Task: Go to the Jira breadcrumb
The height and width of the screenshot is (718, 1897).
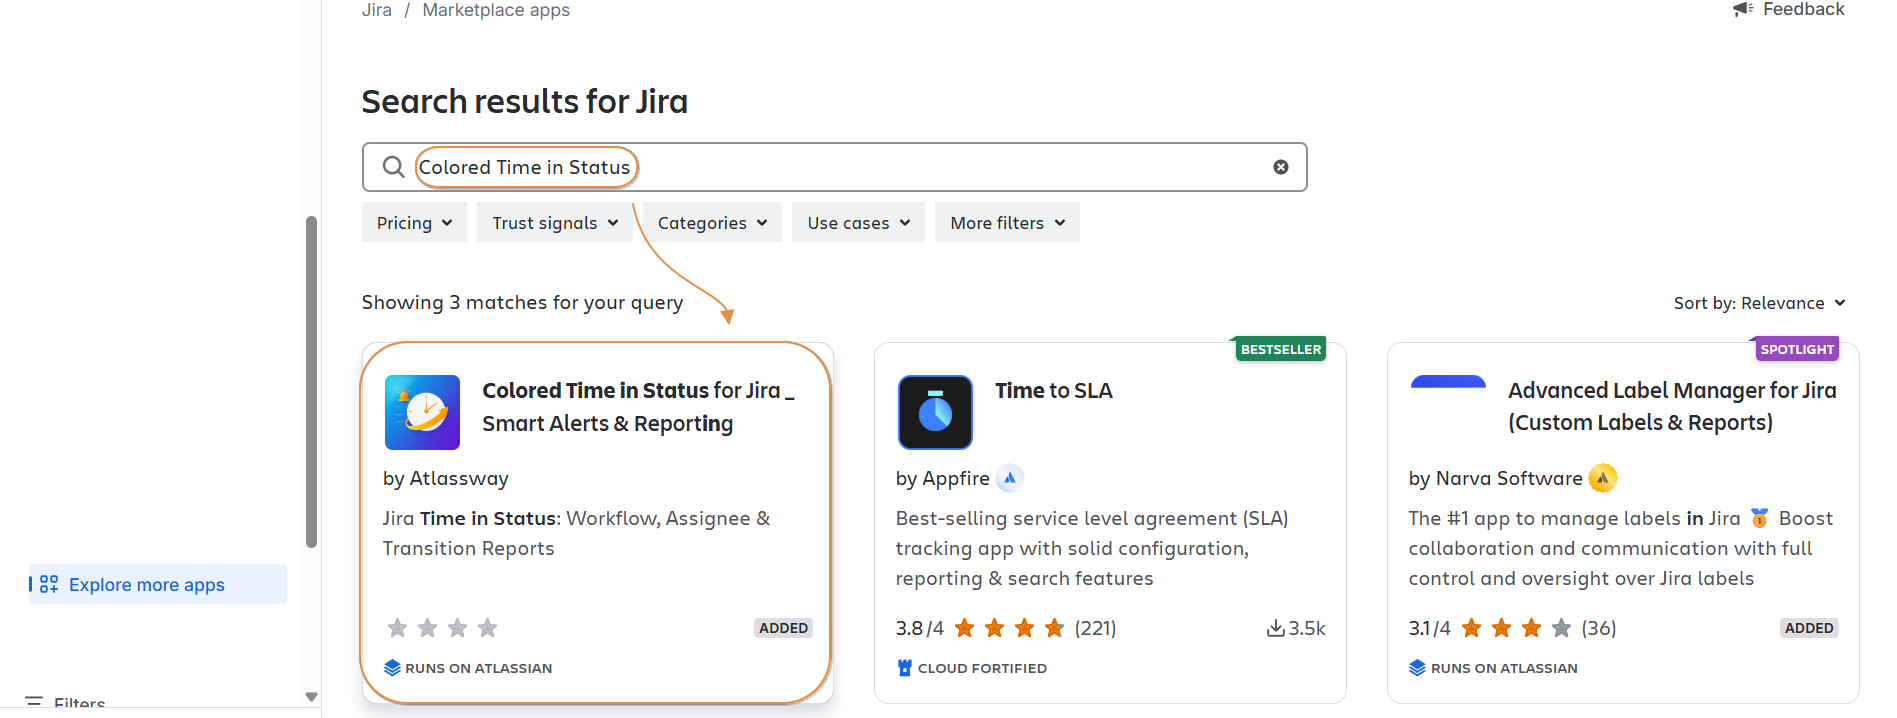Action: [377, 10]
